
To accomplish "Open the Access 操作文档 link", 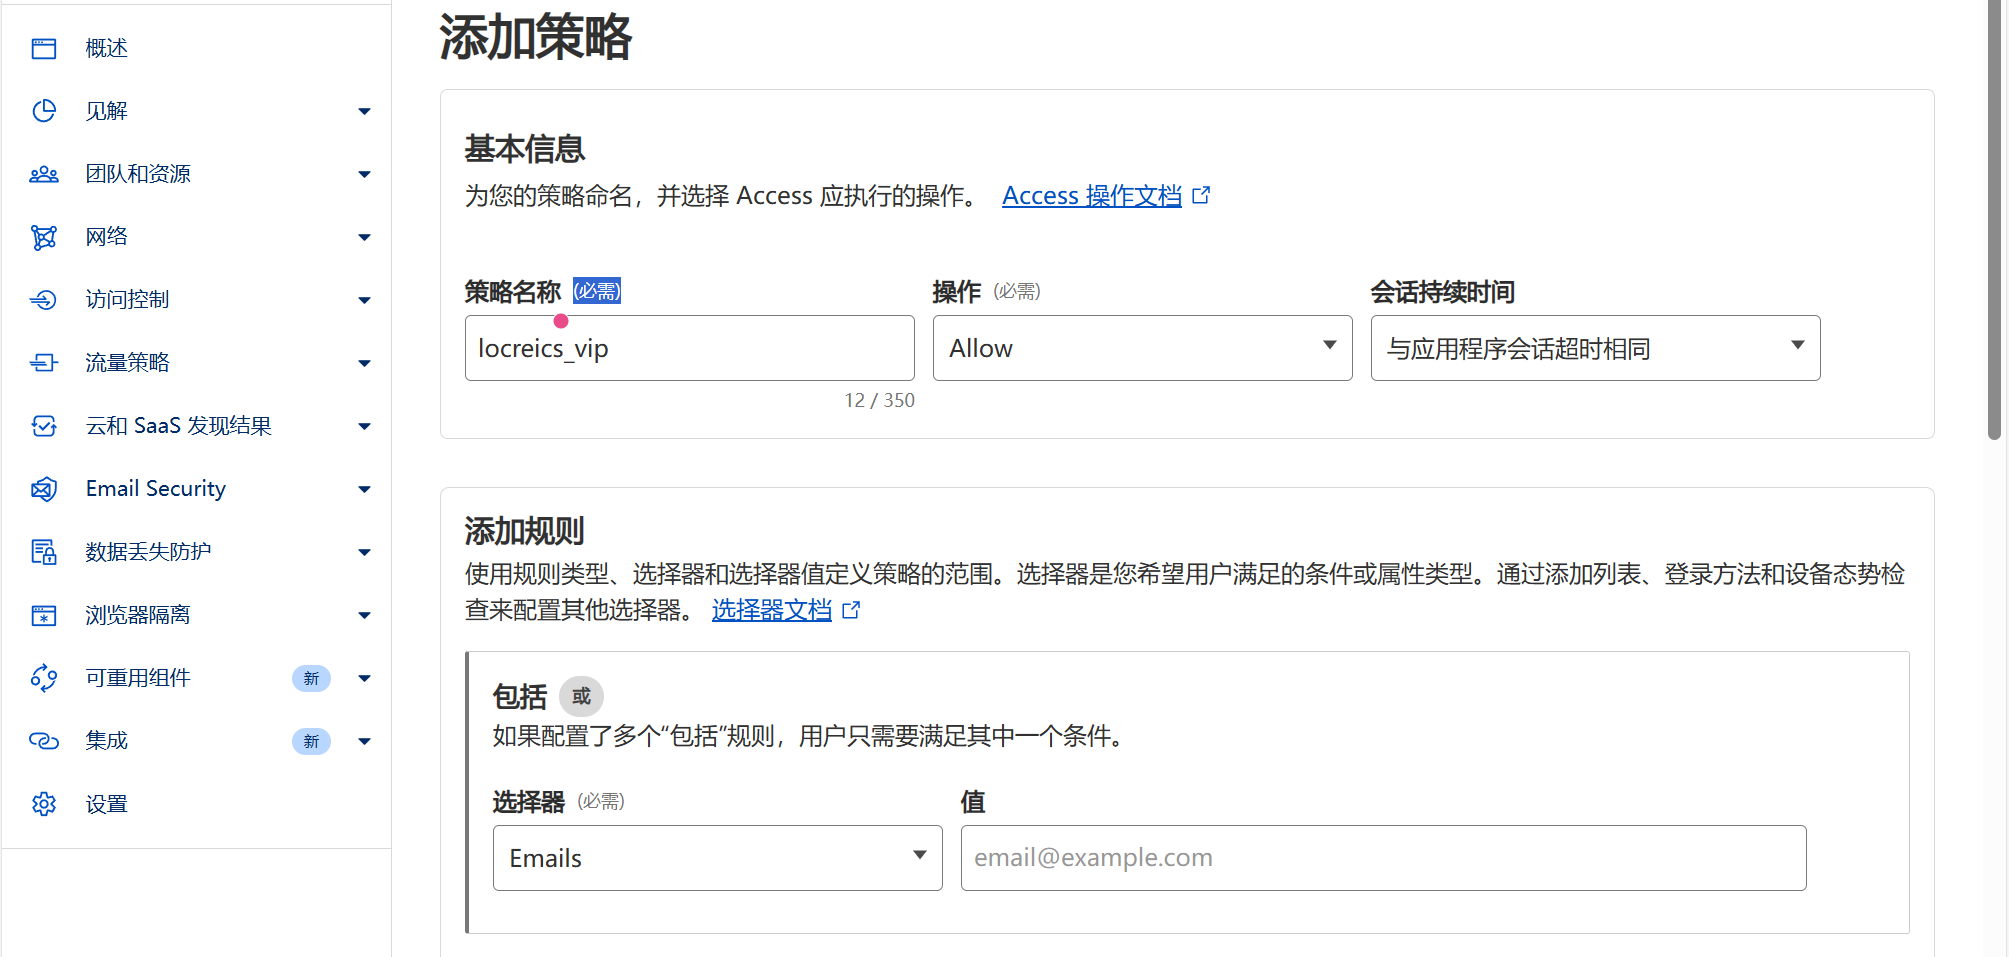I will [1091, 196].
